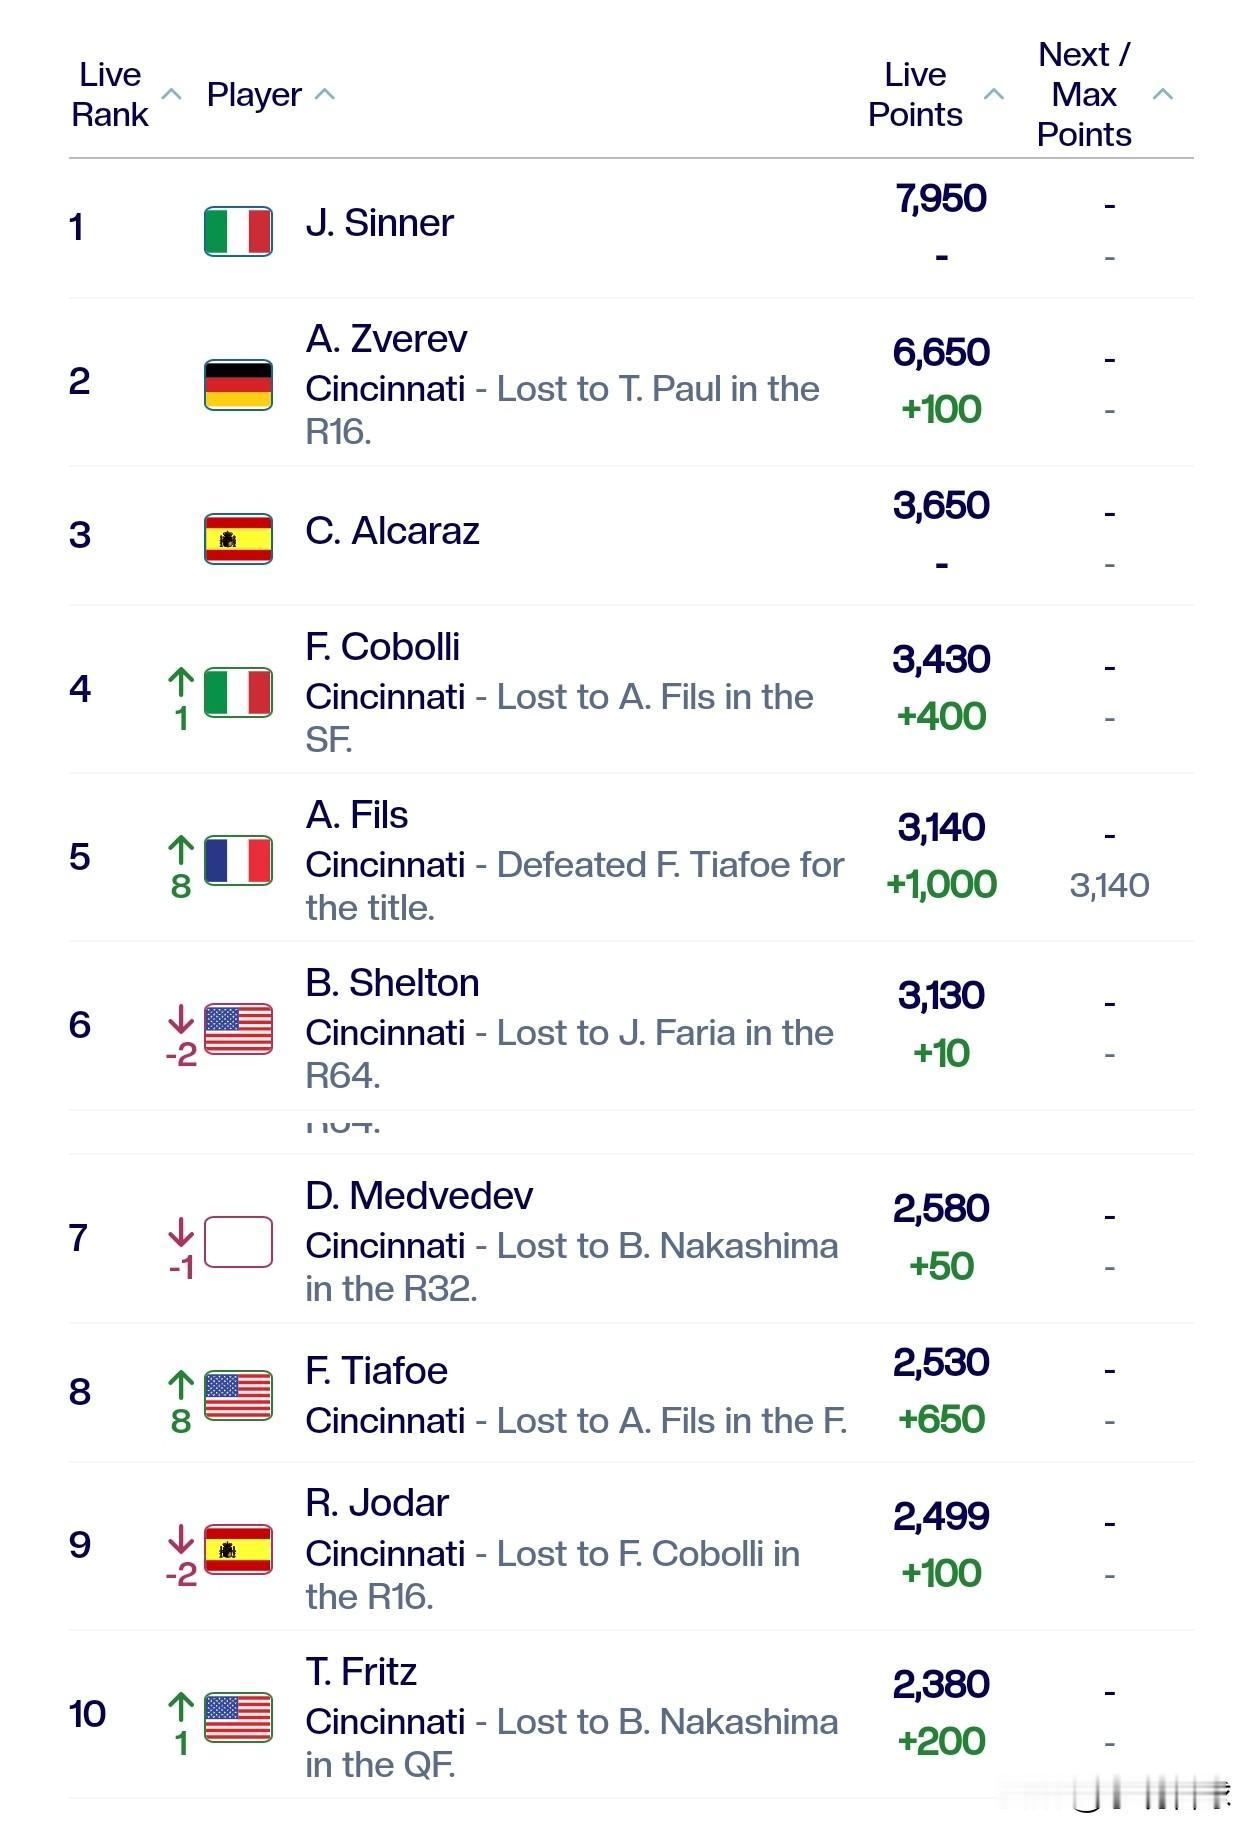Viewport: 1260px width, 1839px height.
Task: Click the Live Points column header text
Action: point(915,94)
